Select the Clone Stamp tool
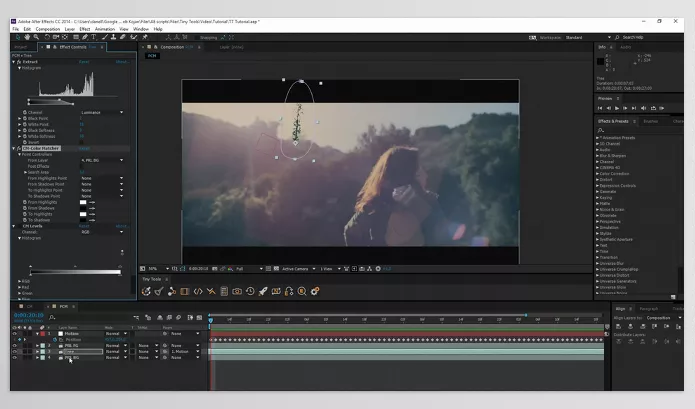 (113, 37)
